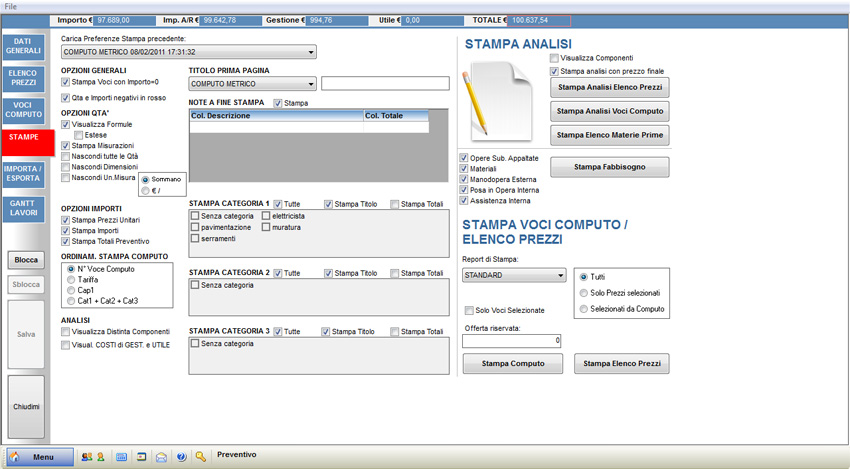The image size is (850, 469).
Task: Click the calendar window icon in bottom toolbar
Action: point(142,457)
